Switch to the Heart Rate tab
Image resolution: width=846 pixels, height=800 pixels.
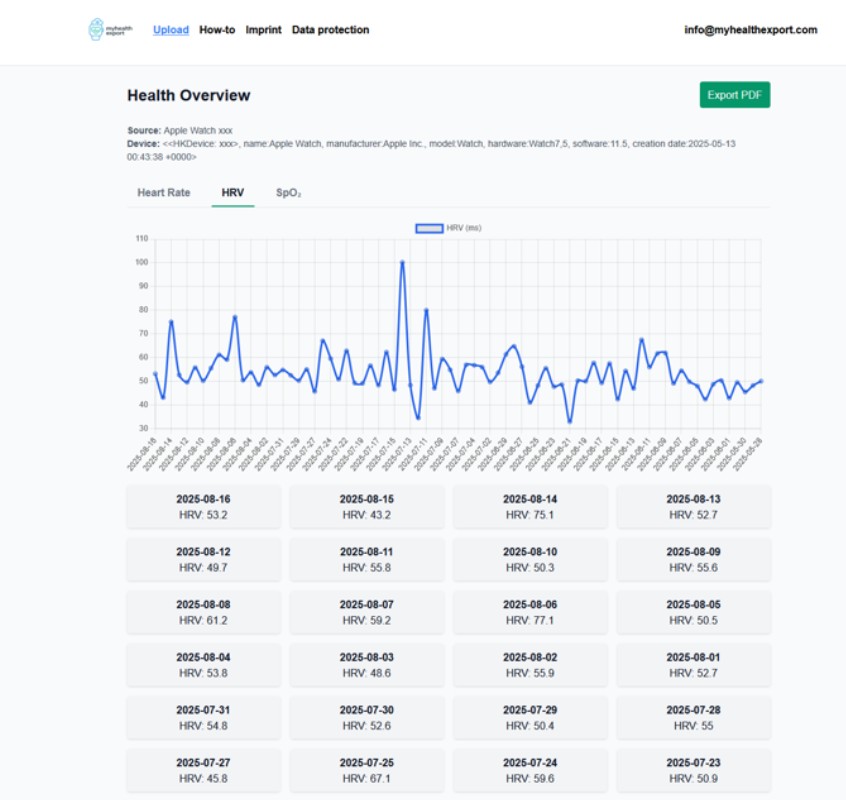pos(163,192)
